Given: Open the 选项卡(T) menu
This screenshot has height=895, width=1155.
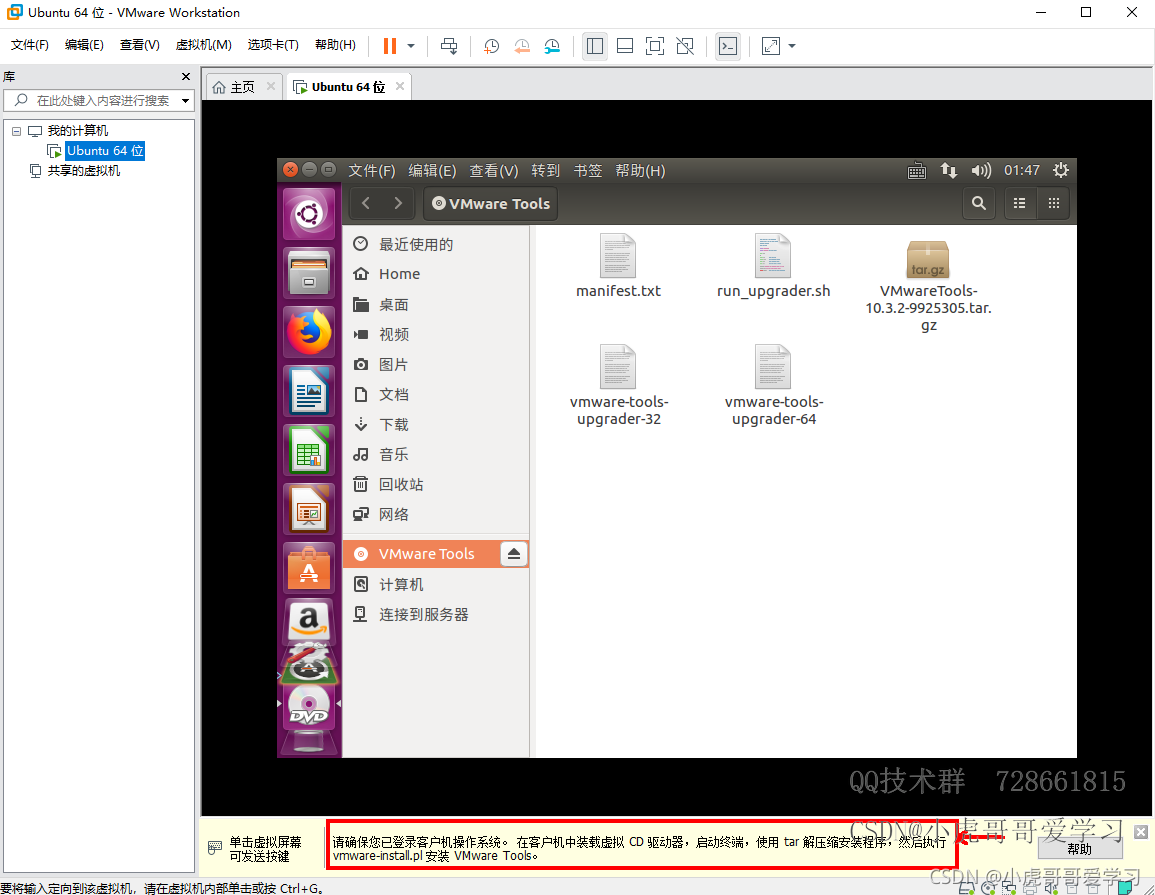Looking at the screenshot, I should [273, 45].
